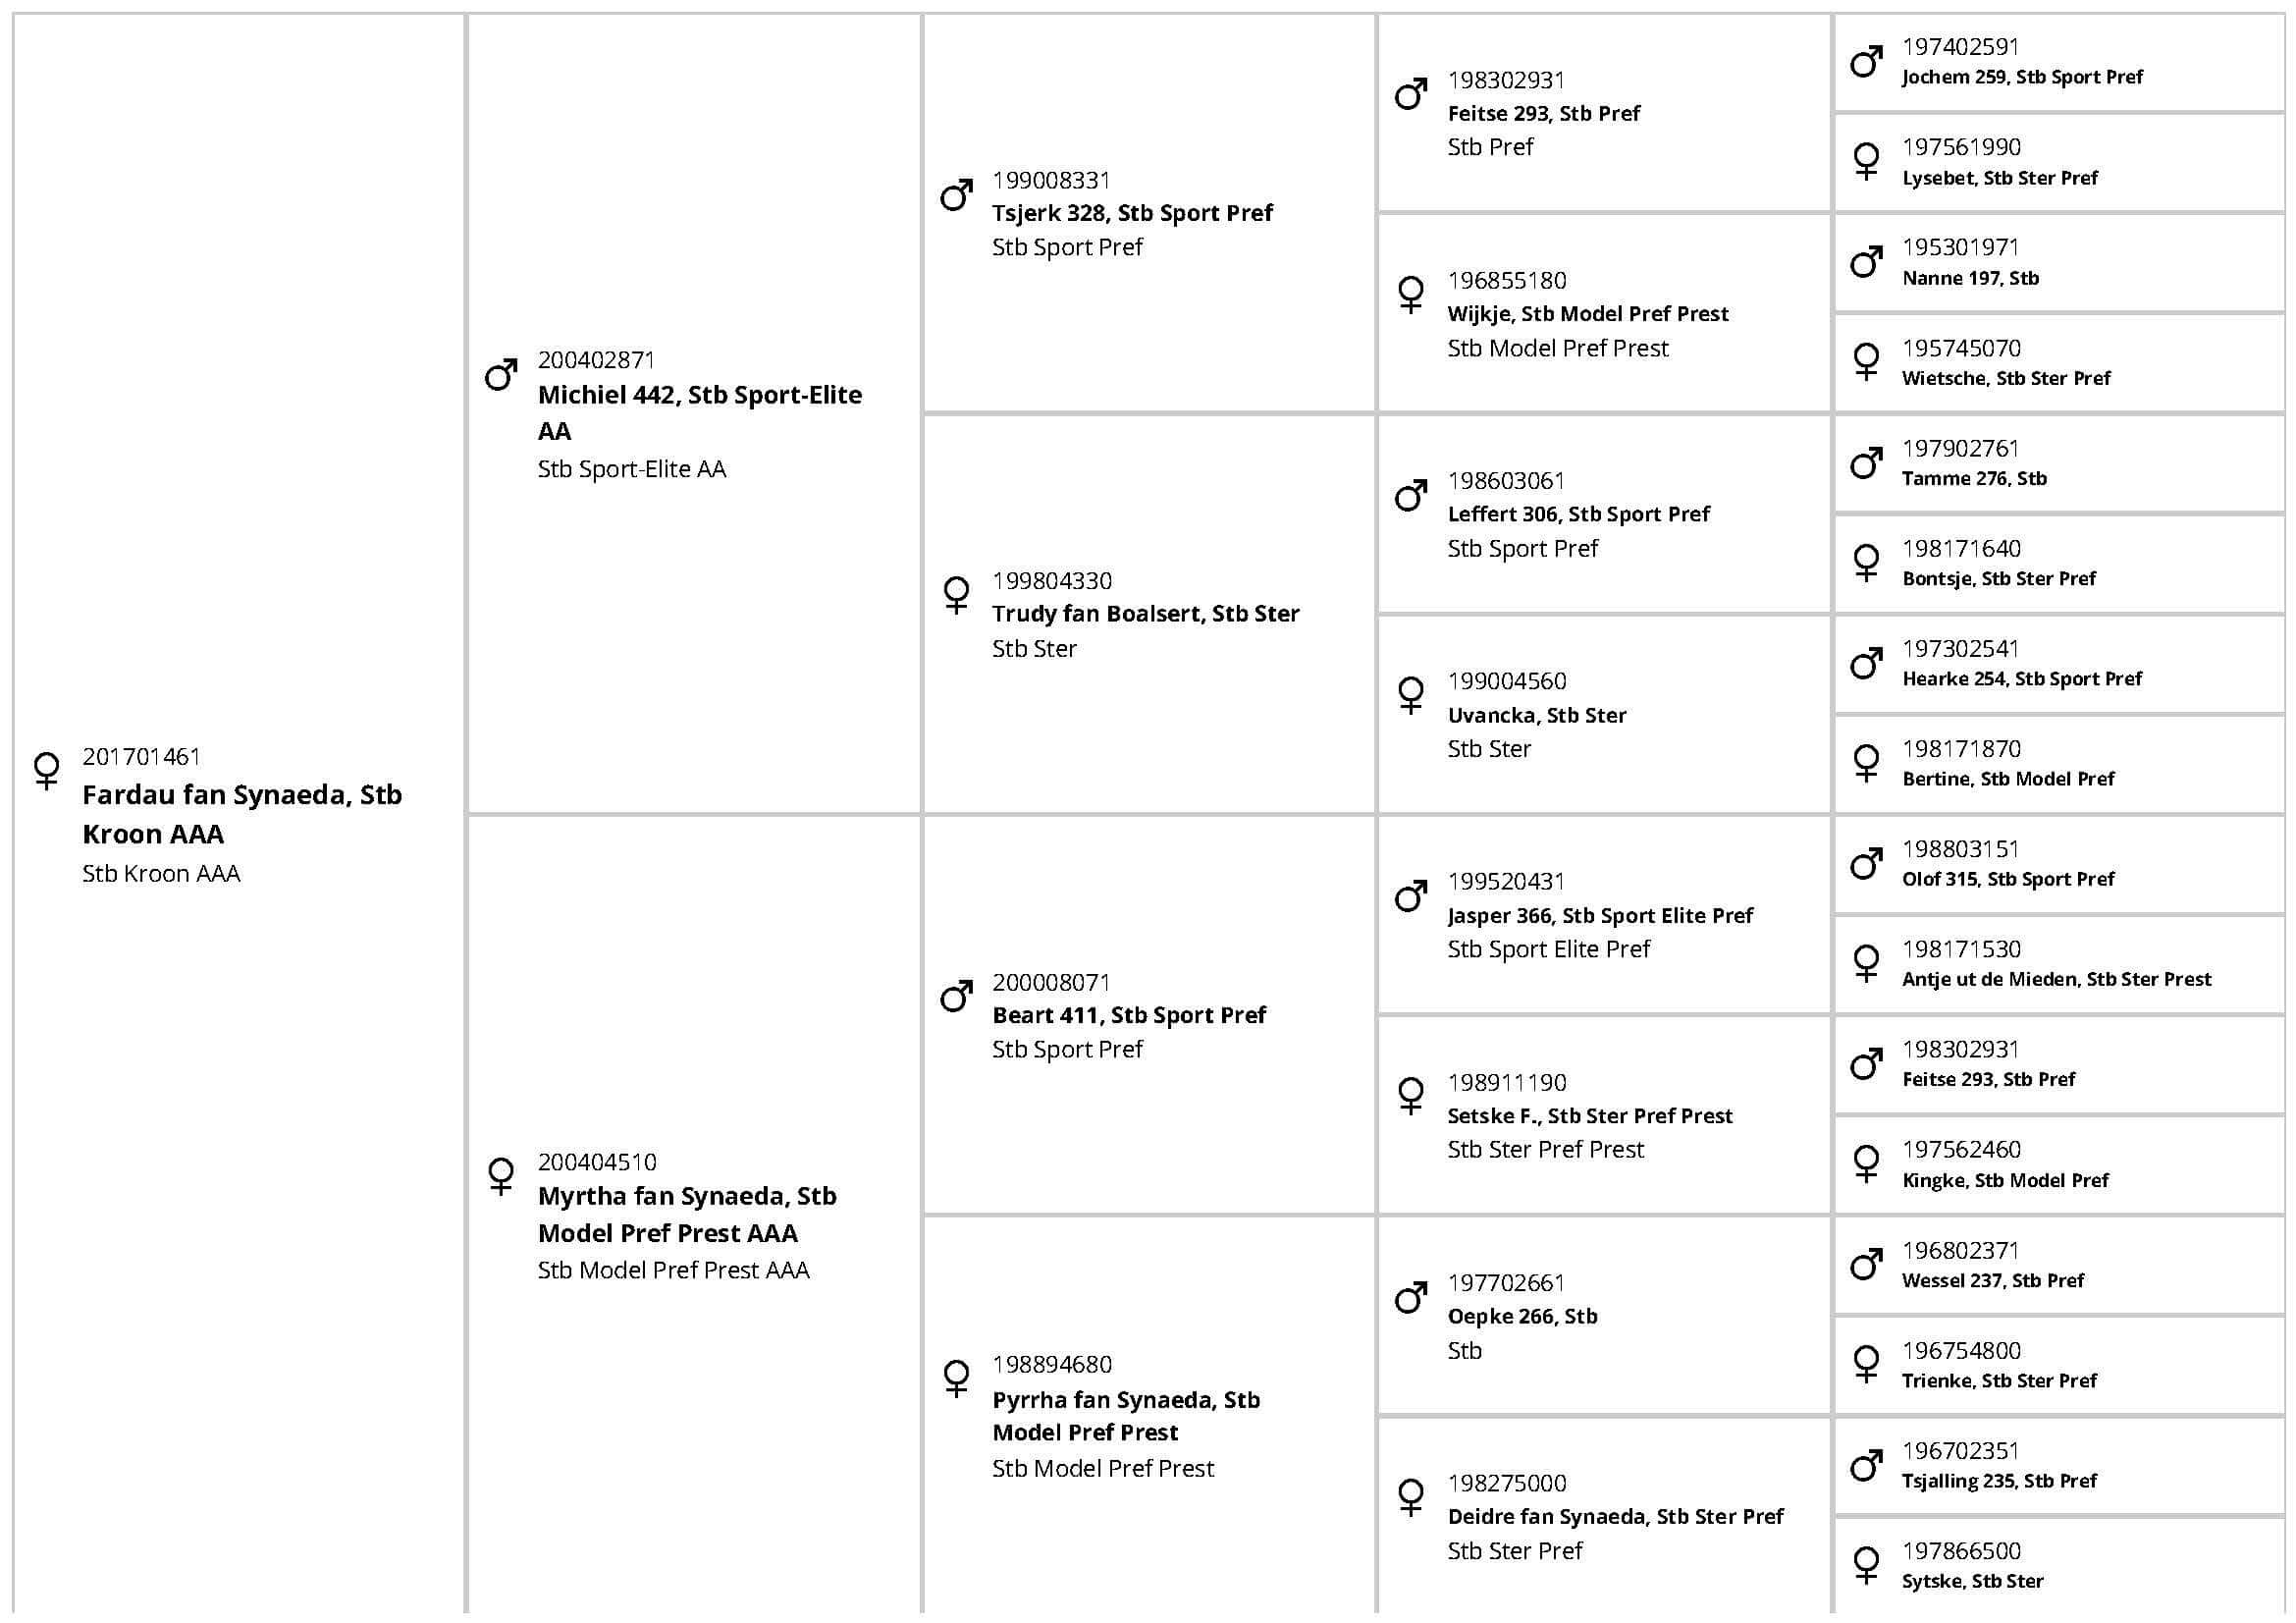Click the male icon next to Beart 411
The height and width of the screenshot is (1623, 2296).
point(956,996)
